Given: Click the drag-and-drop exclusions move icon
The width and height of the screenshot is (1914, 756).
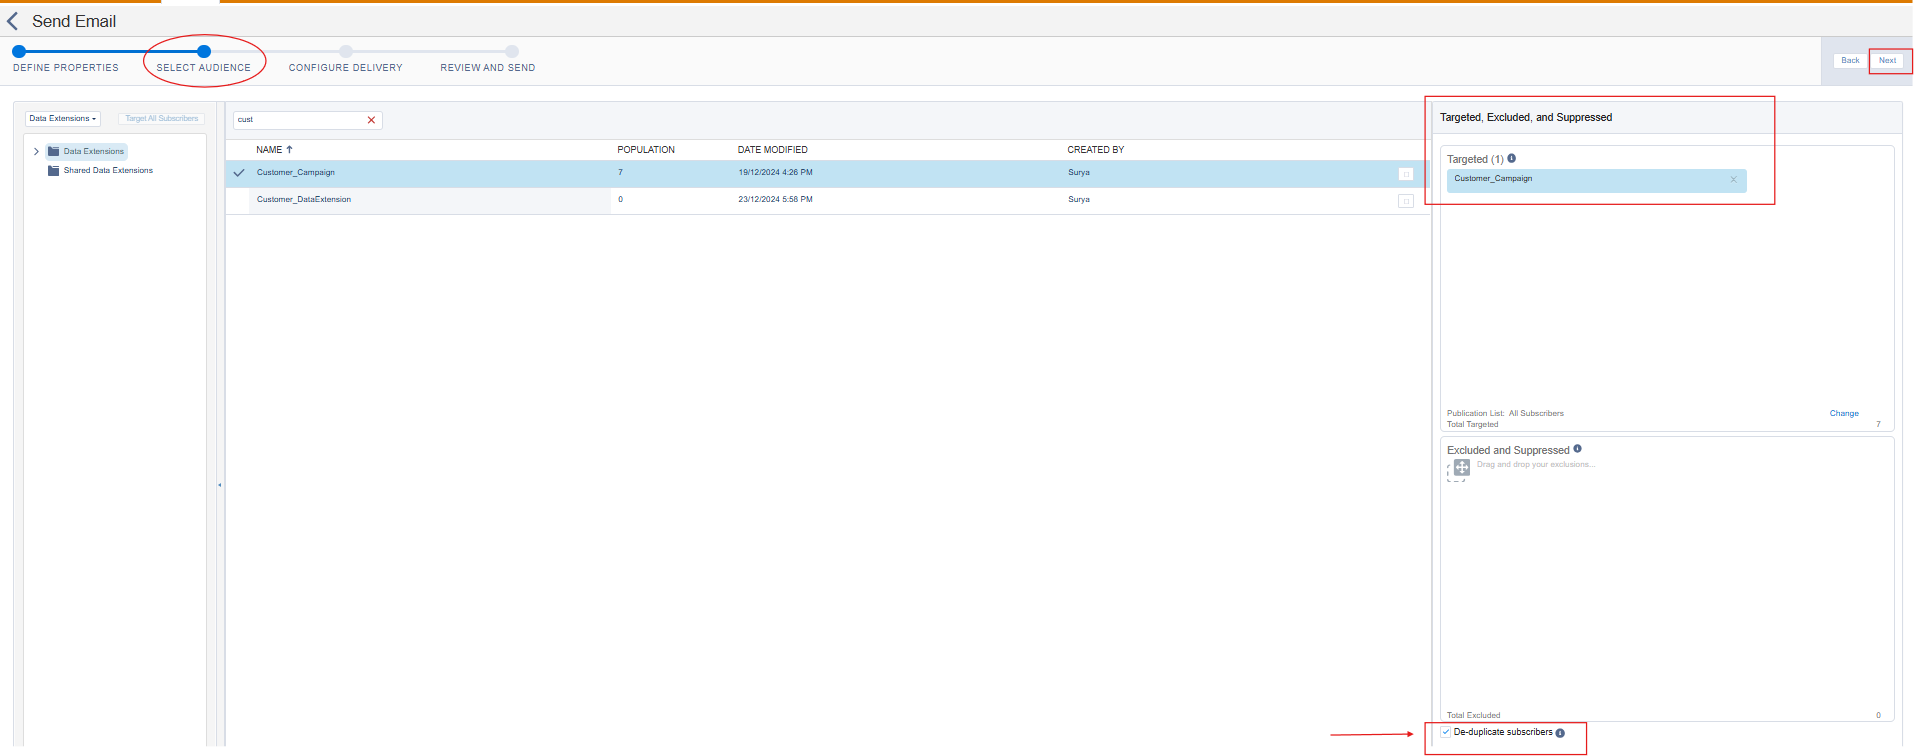Looking at the screenshot, I should pos(1461,467).
